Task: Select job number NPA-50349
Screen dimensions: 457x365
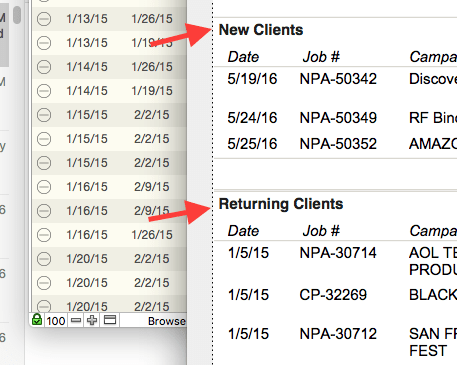Action: pos(338,118)
